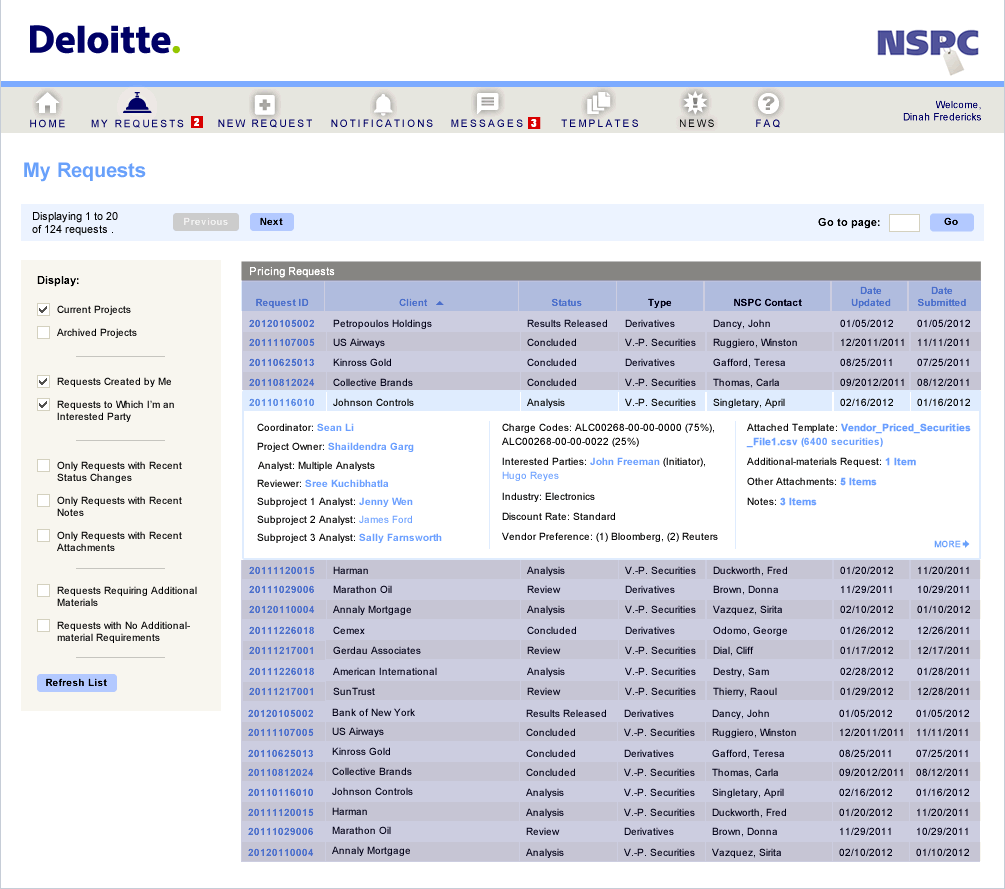Open request 20111226018 for American International
This screenshot has height=889, width=1005.
[282, 672]
